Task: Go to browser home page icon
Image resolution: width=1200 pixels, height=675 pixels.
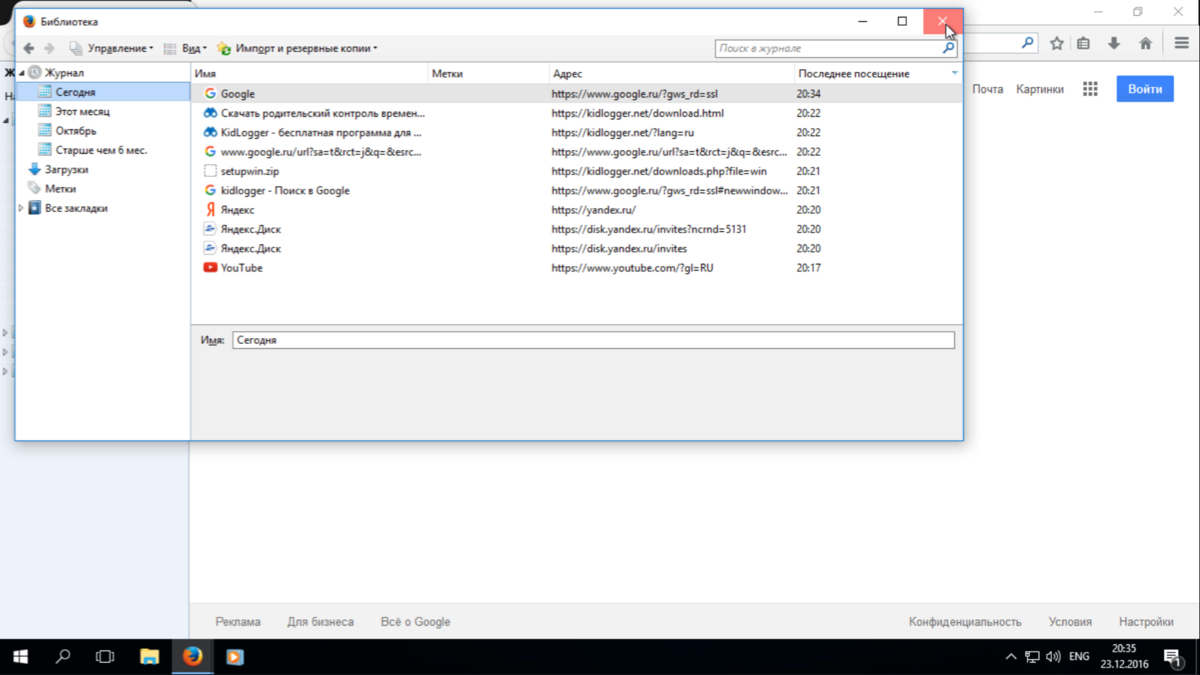Action: pyautogui.click(x=1146, y=43)
